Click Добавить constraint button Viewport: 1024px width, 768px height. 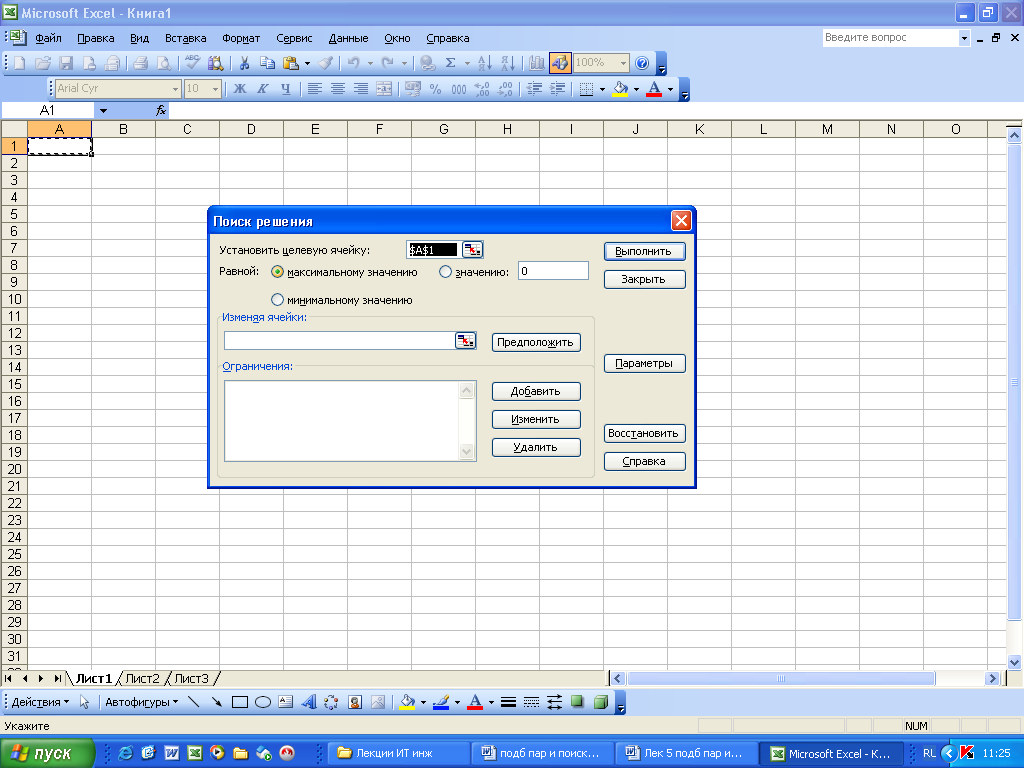coord(536,391)
